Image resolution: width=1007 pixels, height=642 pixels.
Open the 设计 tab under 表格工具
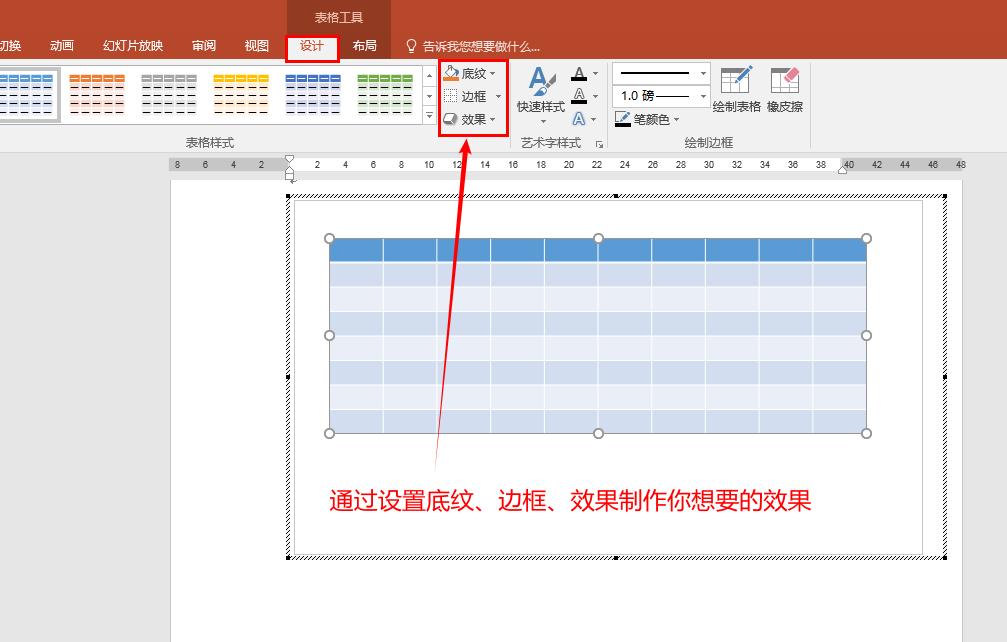(311, 46)
